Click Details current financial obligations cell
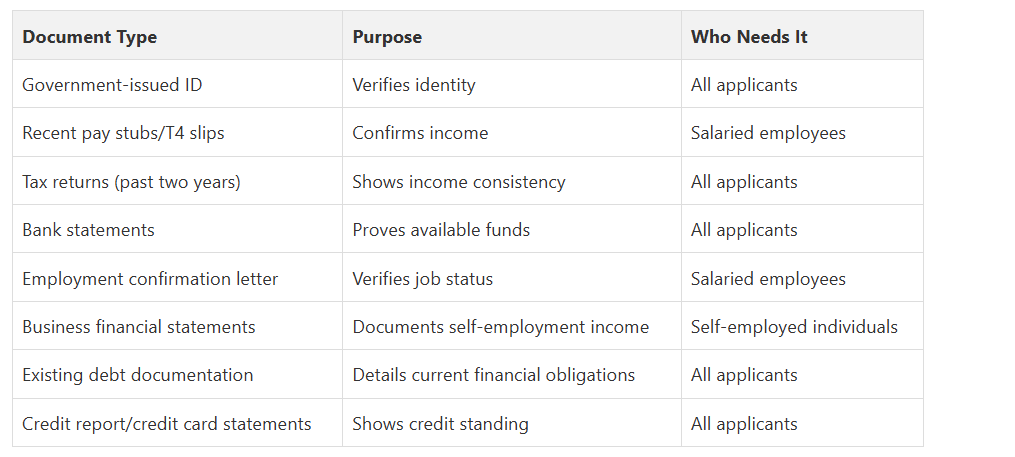 click(494, 375)
